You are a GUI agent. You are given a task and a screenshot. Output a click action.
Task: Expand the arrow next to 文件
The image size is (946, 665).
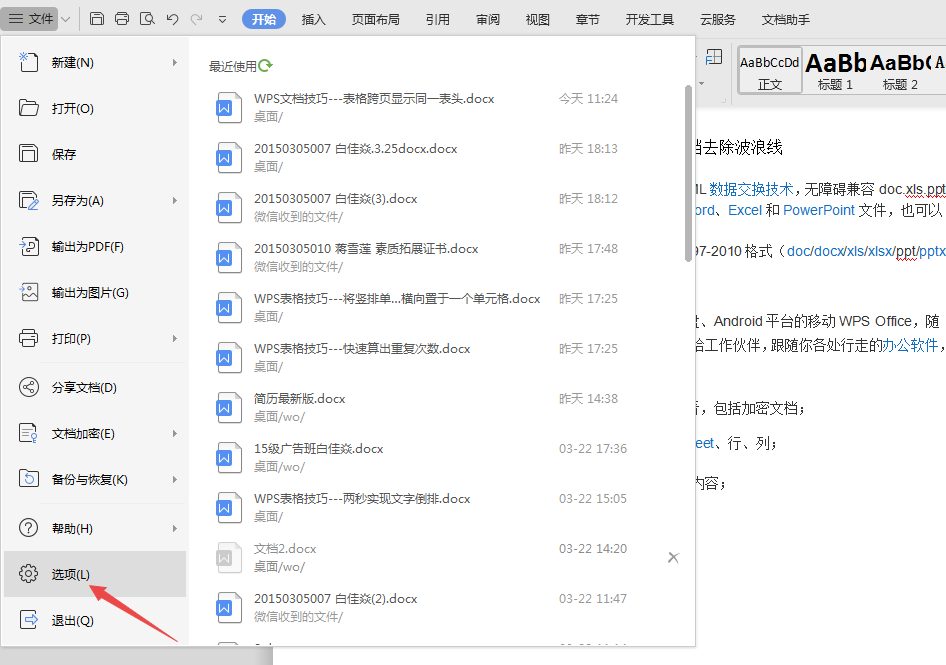pyautogui.click(x=66, y=19)
